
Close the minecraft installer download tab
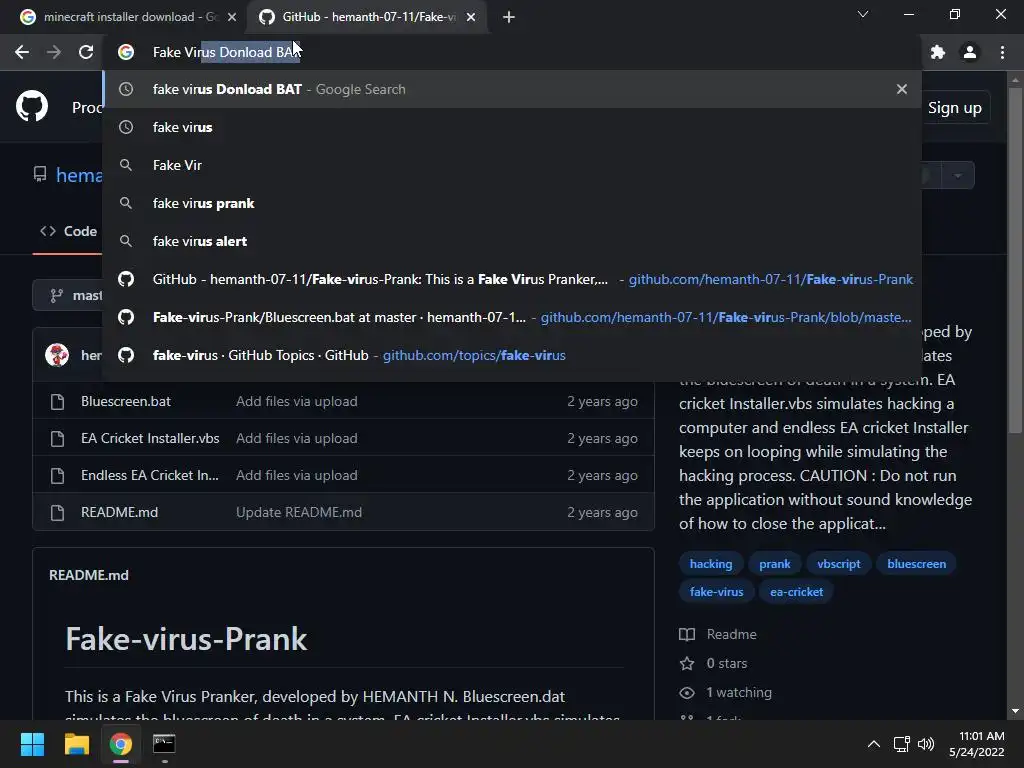point(232,17)
